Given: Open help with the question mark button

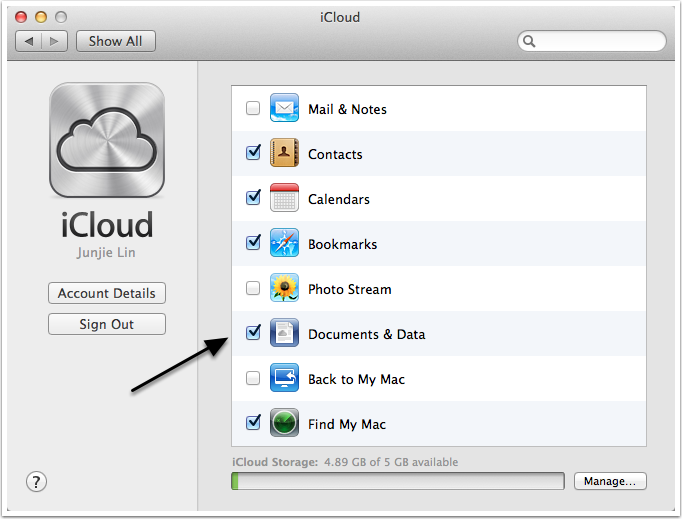Looking at the screenshot, I should coord(37,482).
